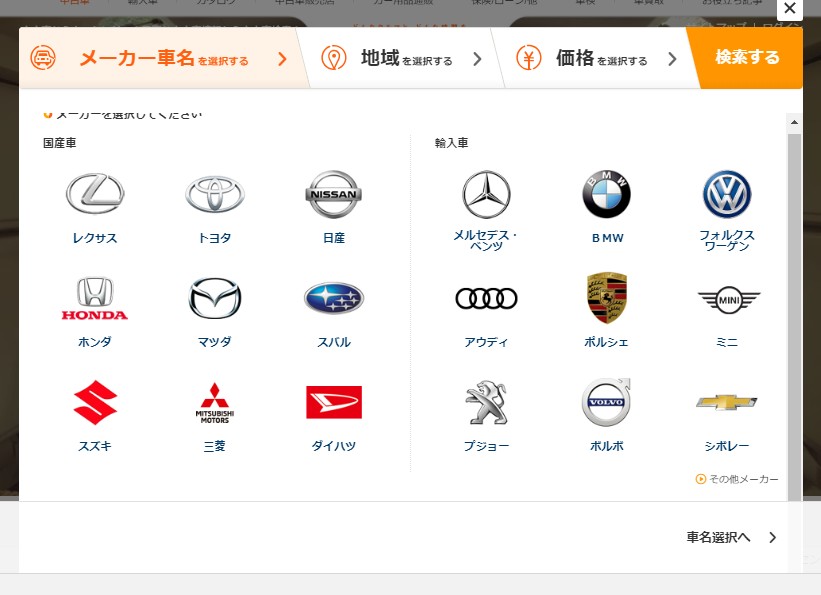Click the 輸入車 section heading
Image resolution: width=821 pixels, height=595 pixels.
pyautogui.click(x=451, y=143)
